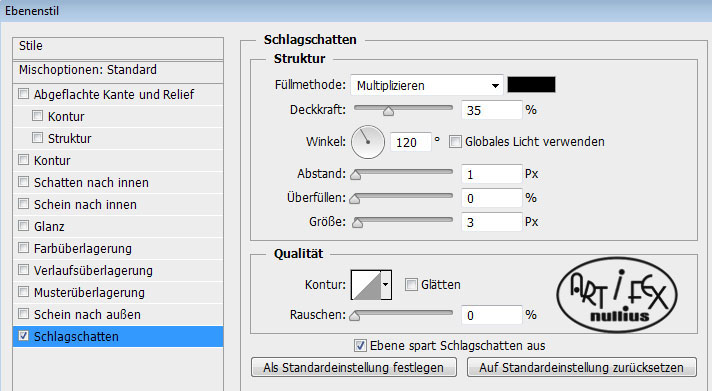
Task: Enable Schein nach innen checkbox
Action: pos(23,203)
